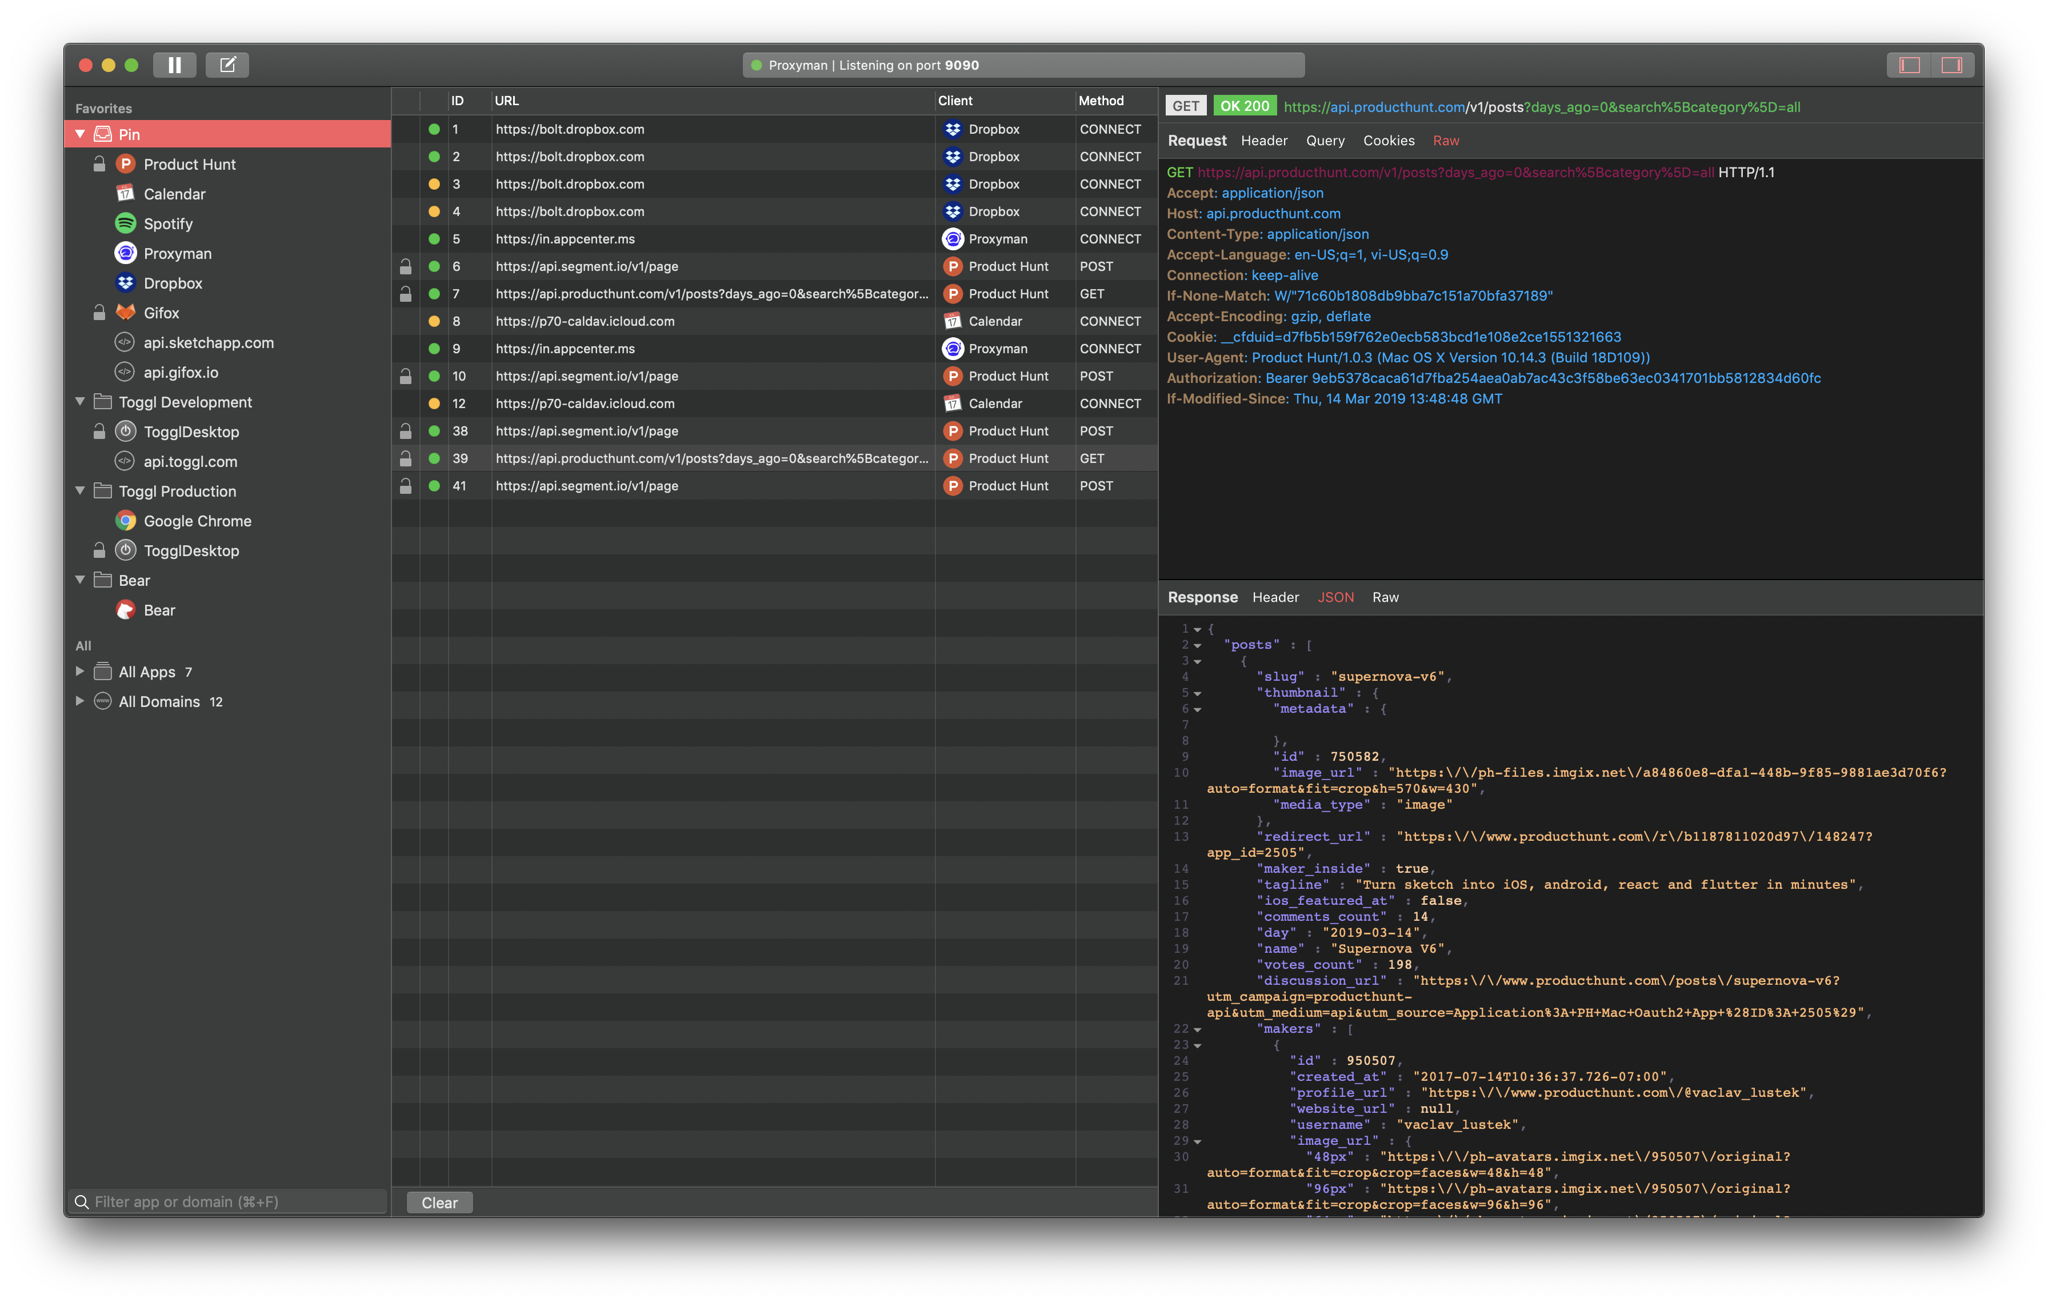Collapse JSON line 22 makers array

click(1197, 1029)
